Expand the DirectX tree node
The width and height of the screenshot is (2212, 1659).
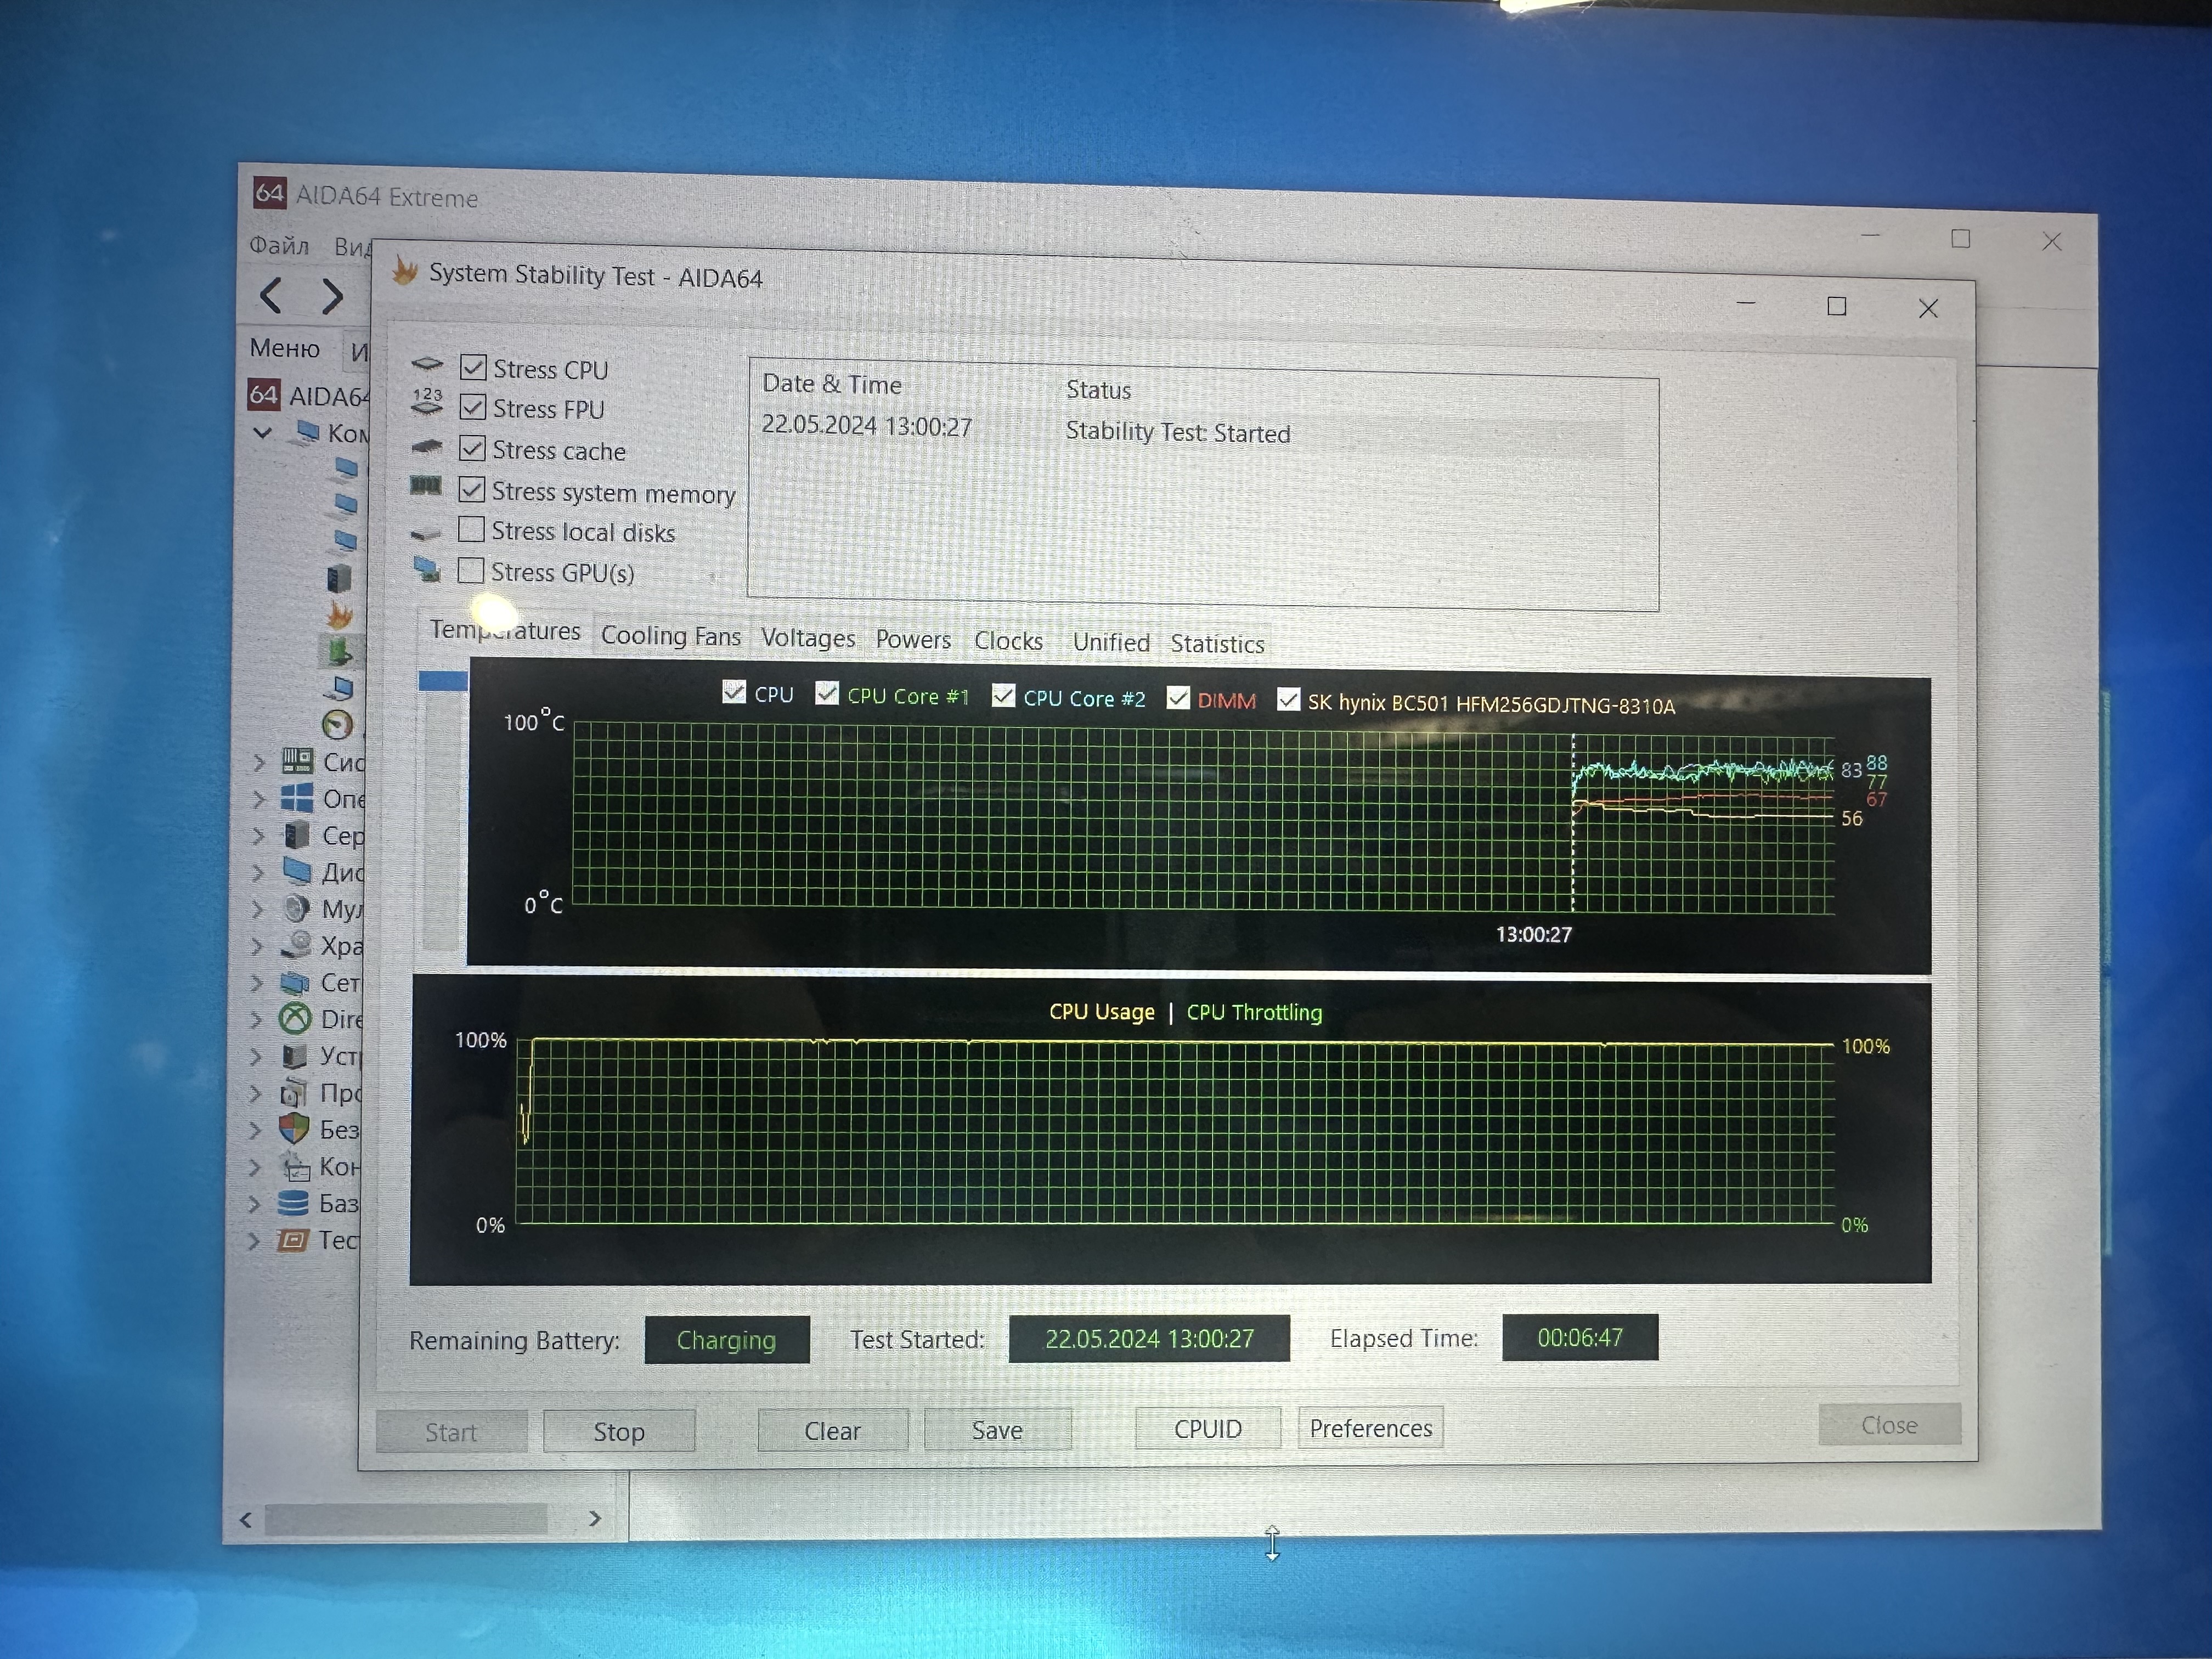(x=256, y=1019)
